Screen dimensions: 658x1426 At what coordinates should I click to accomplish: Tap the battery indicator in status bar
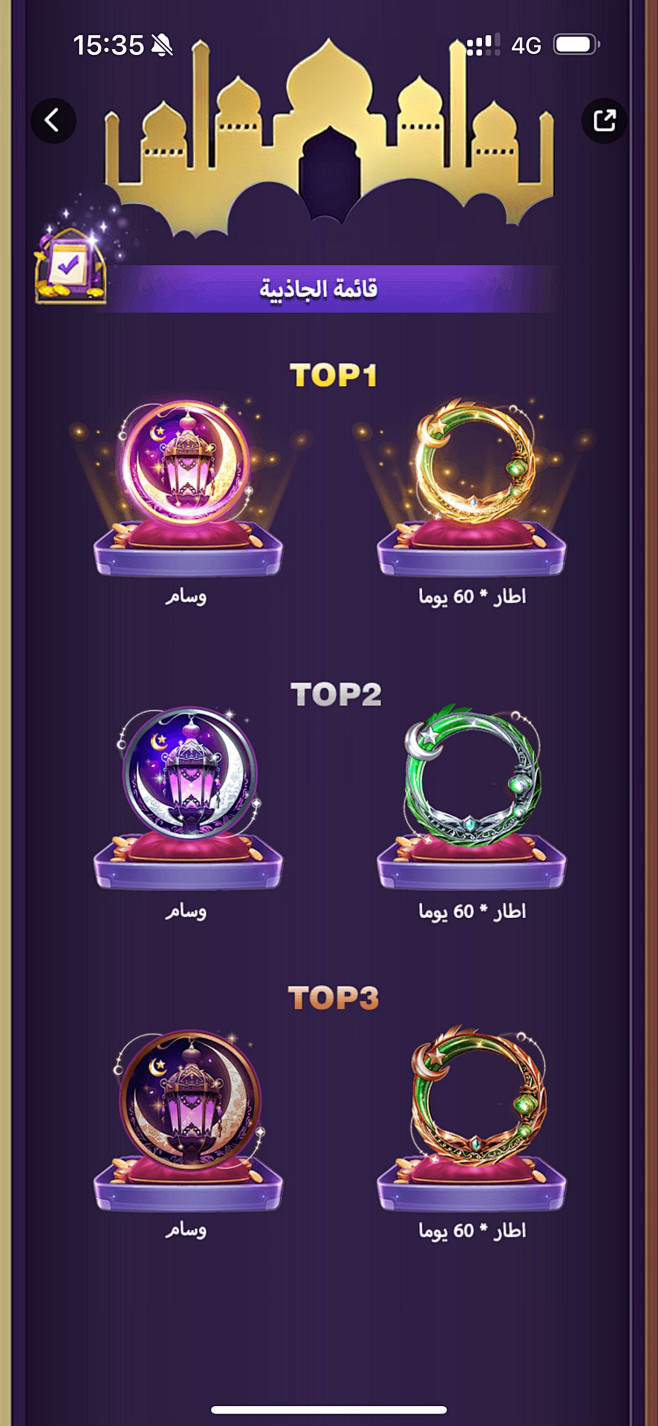[x=575, y=45]
